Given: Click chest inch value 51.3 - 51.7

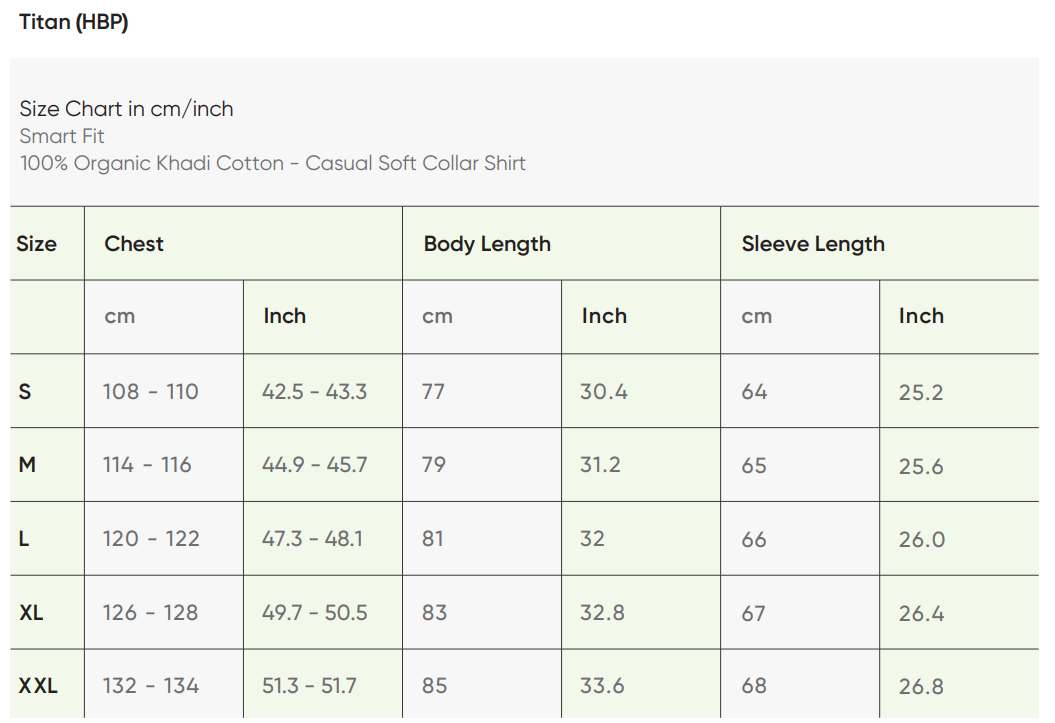Looking at the screenshot, I should click(x=309, y=686).
